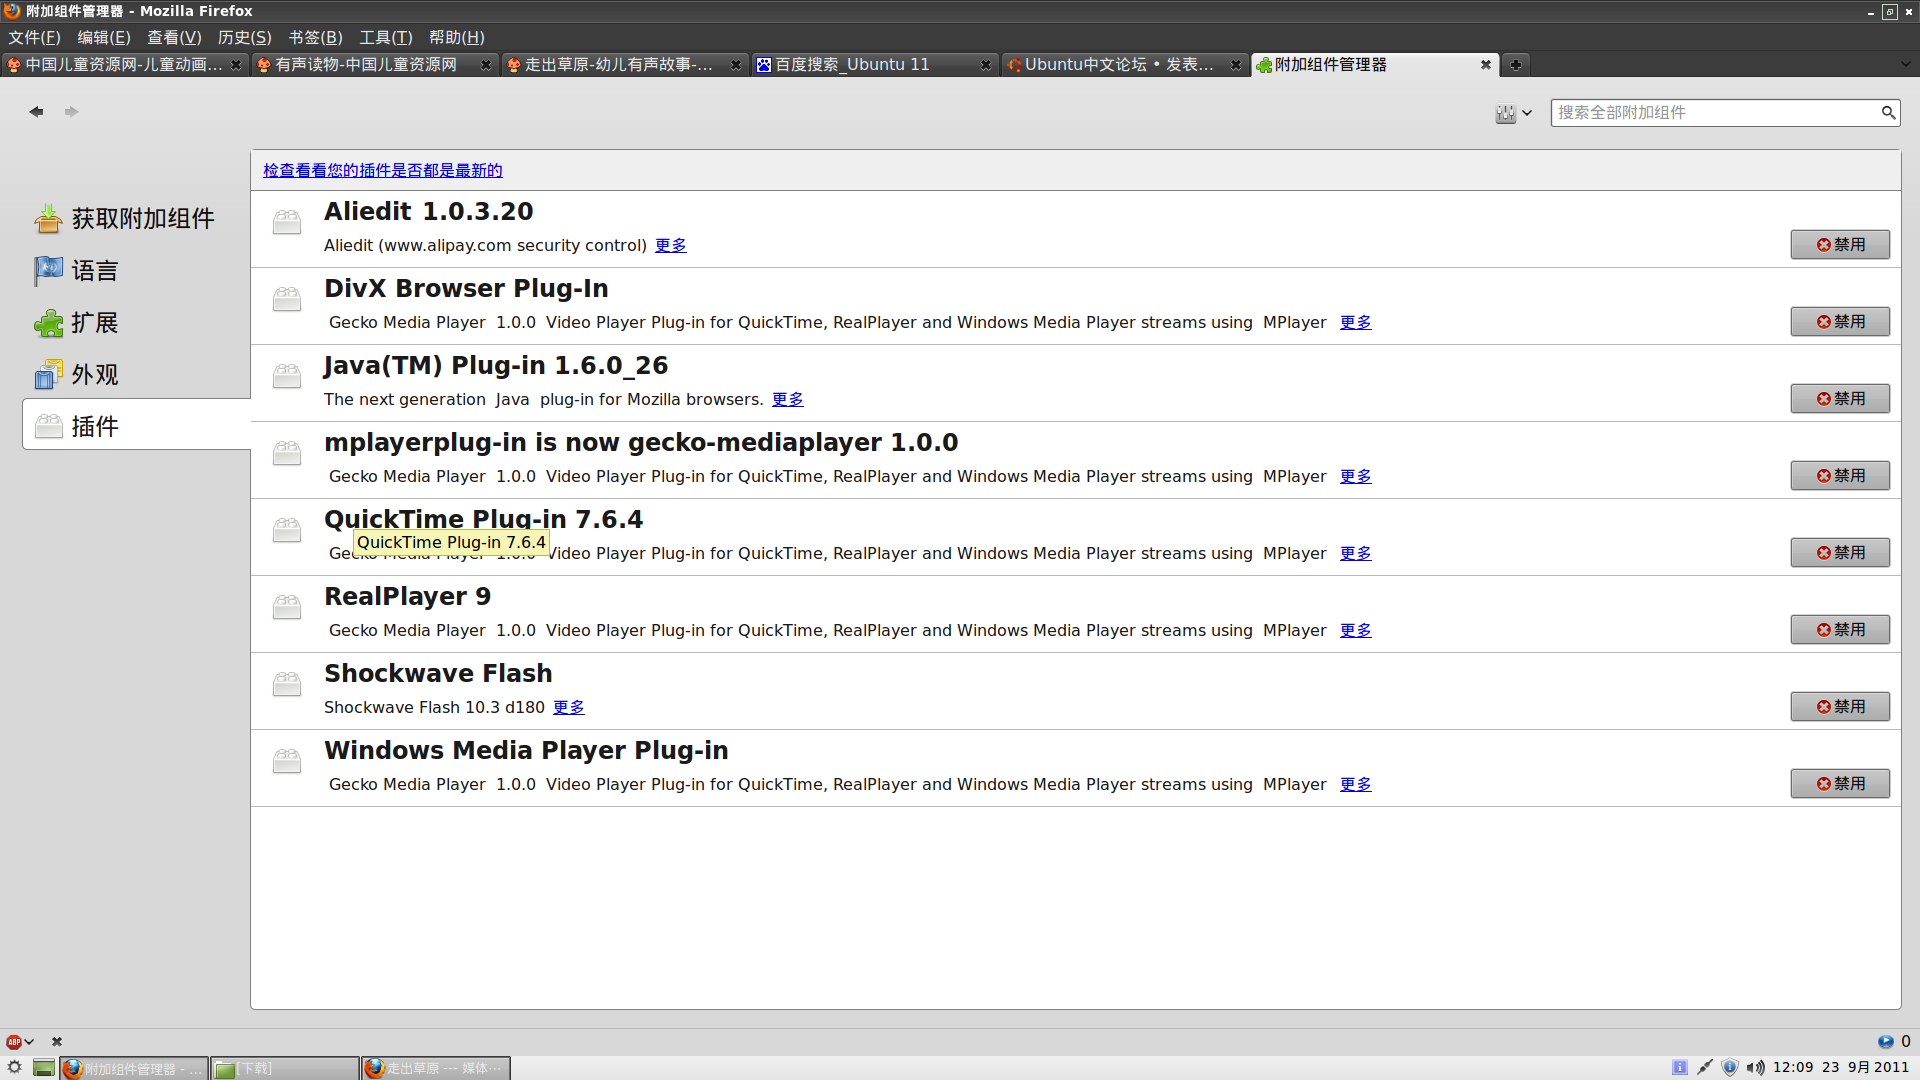Viewport: 1920px width, 1080px height.
Task: Show 更多 details for mplayerplug-in
Action: click(x=1355, y=476)
